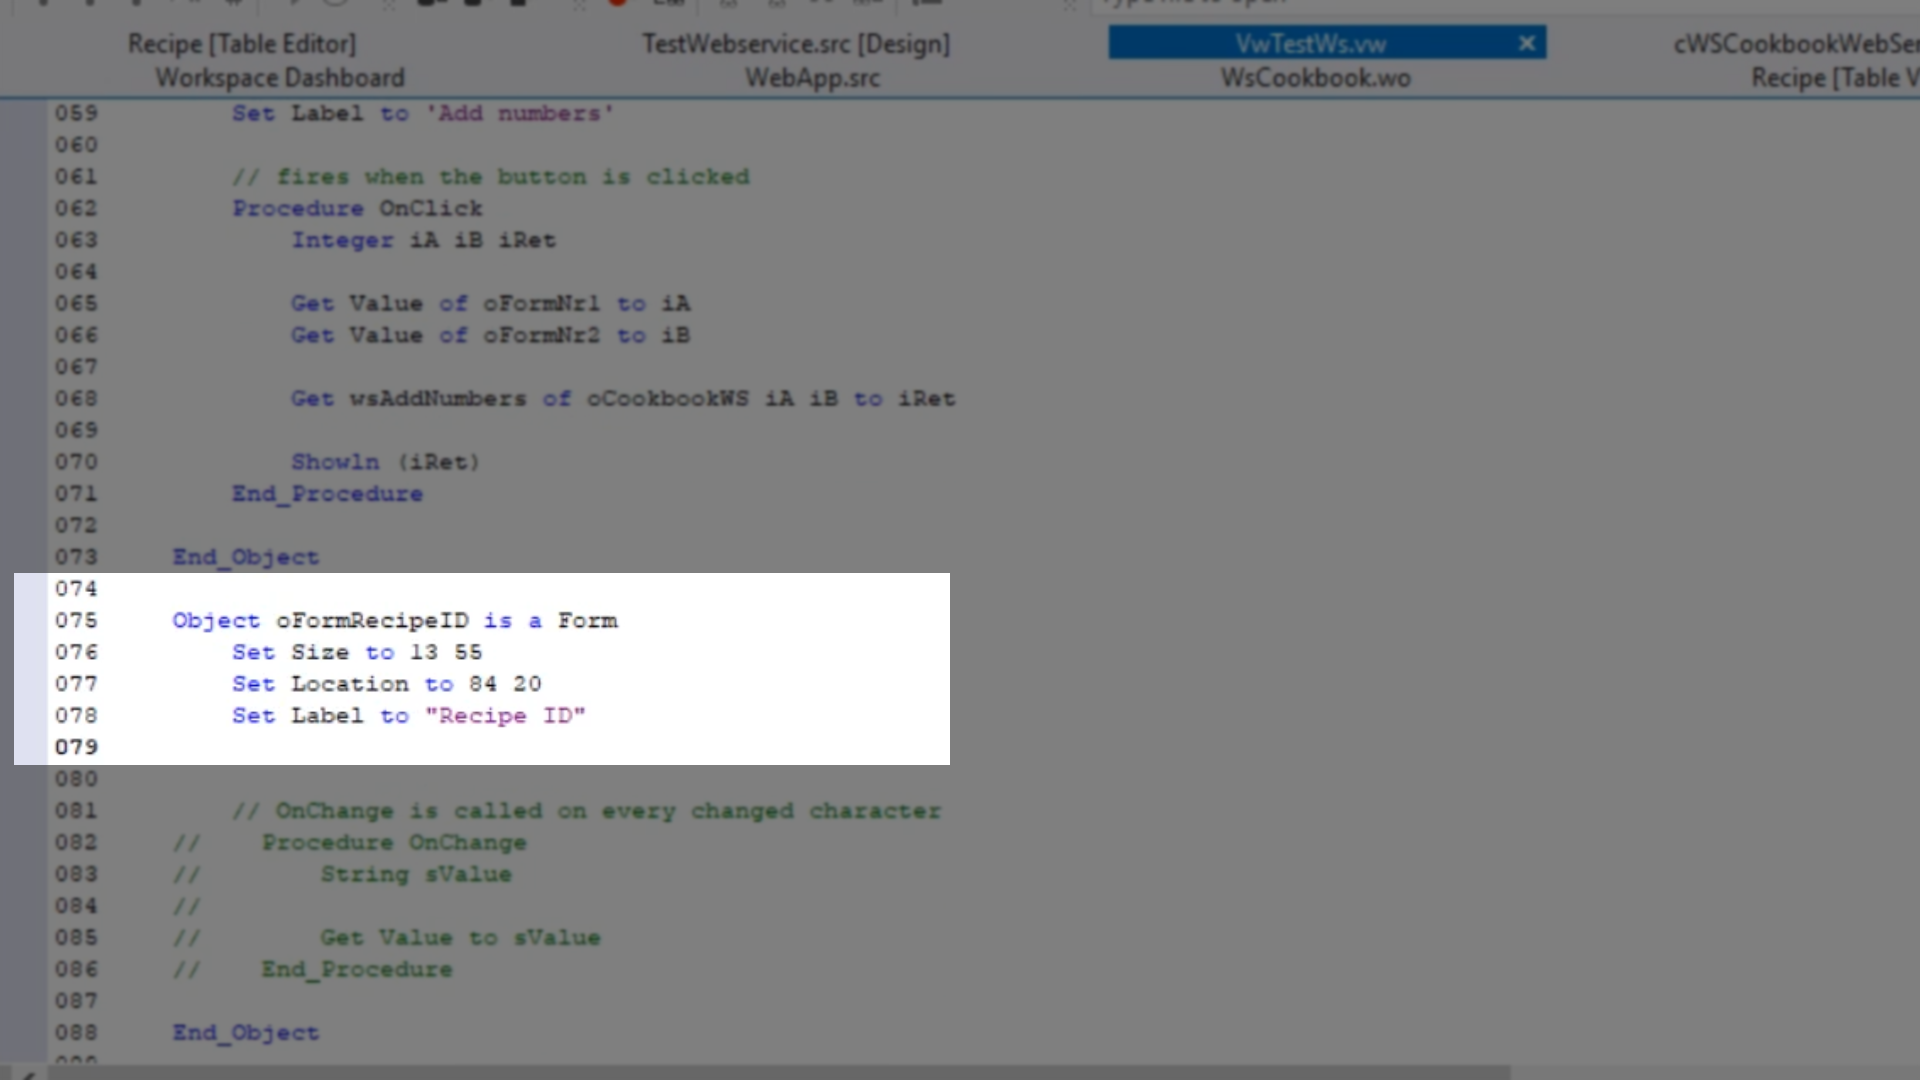Screen dimensions: 1920x1080
Task: Open the cWSCookbookWebService tab
Action: tap(1795, 44)
